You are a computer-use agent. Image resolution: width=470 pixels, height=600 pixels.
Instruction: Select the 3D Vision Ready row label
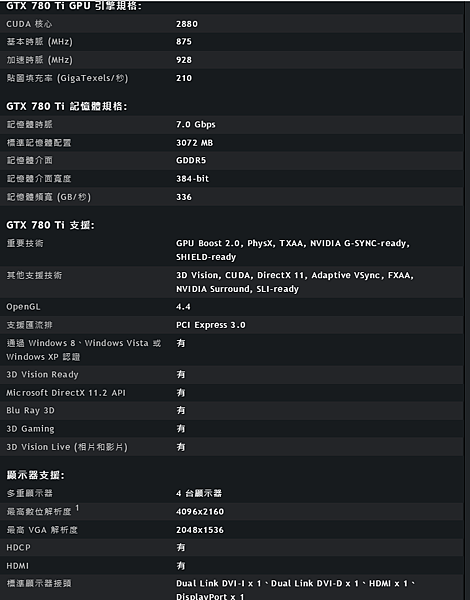[x=42, y=375]
